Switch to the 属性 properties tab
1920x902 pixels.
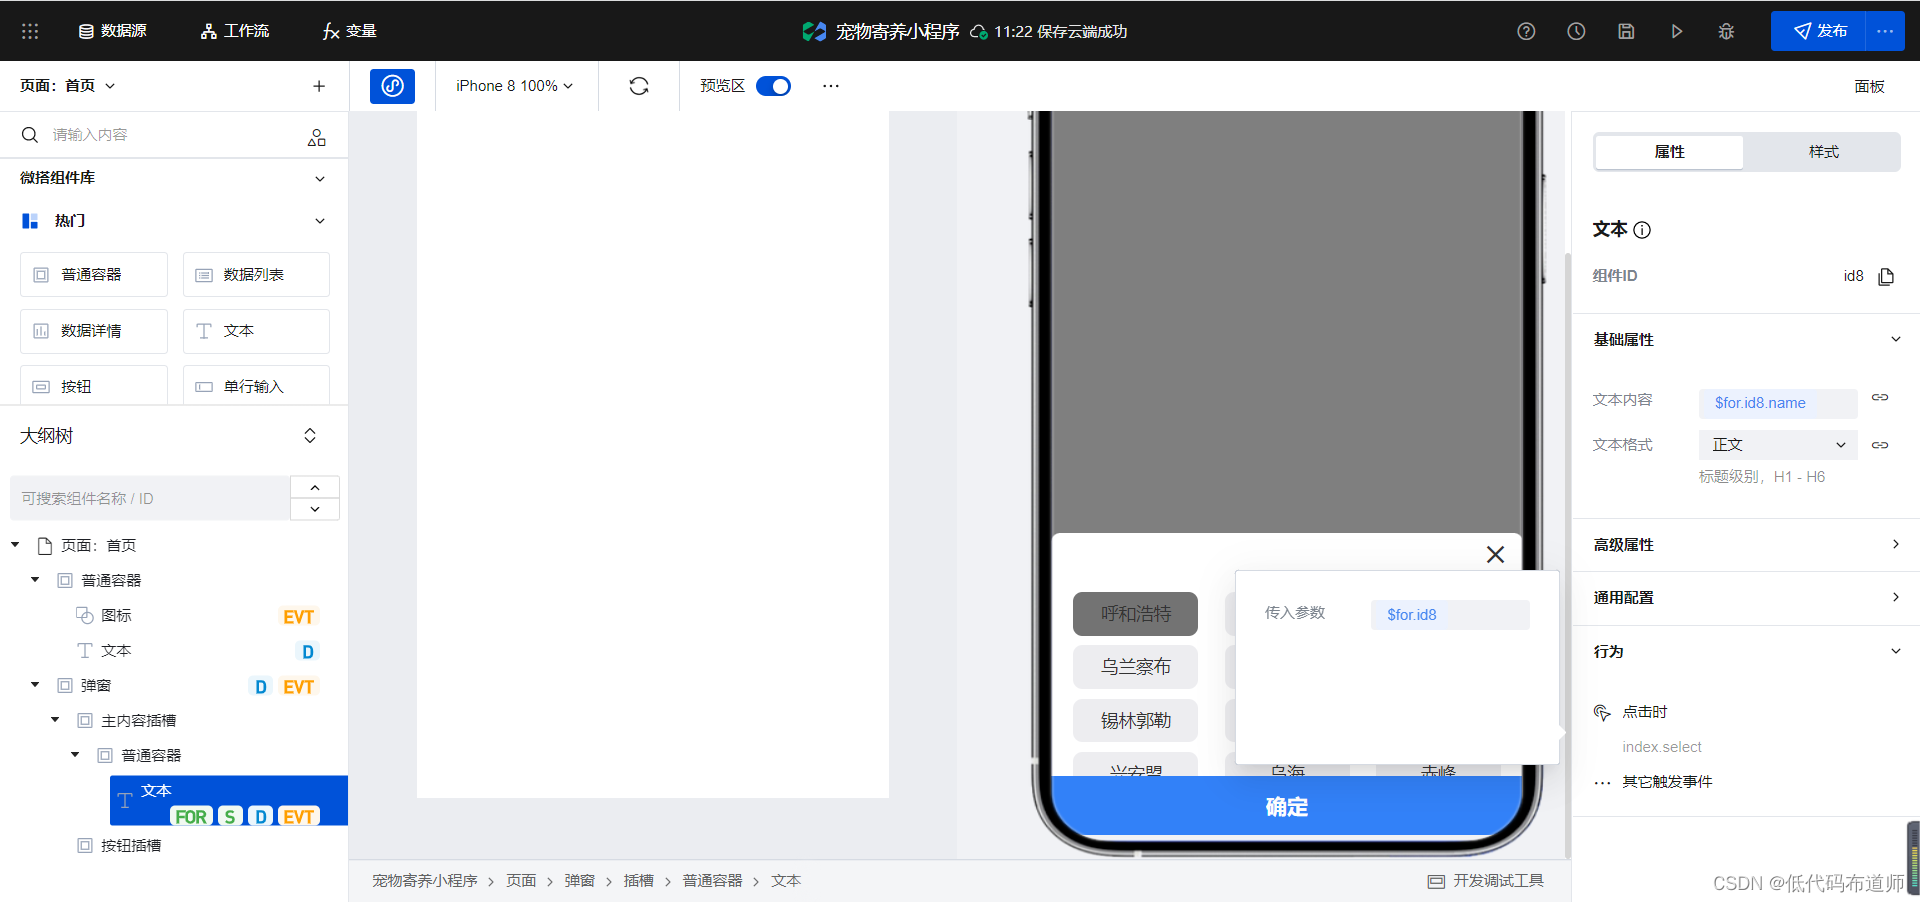(x=1669, y=152)
